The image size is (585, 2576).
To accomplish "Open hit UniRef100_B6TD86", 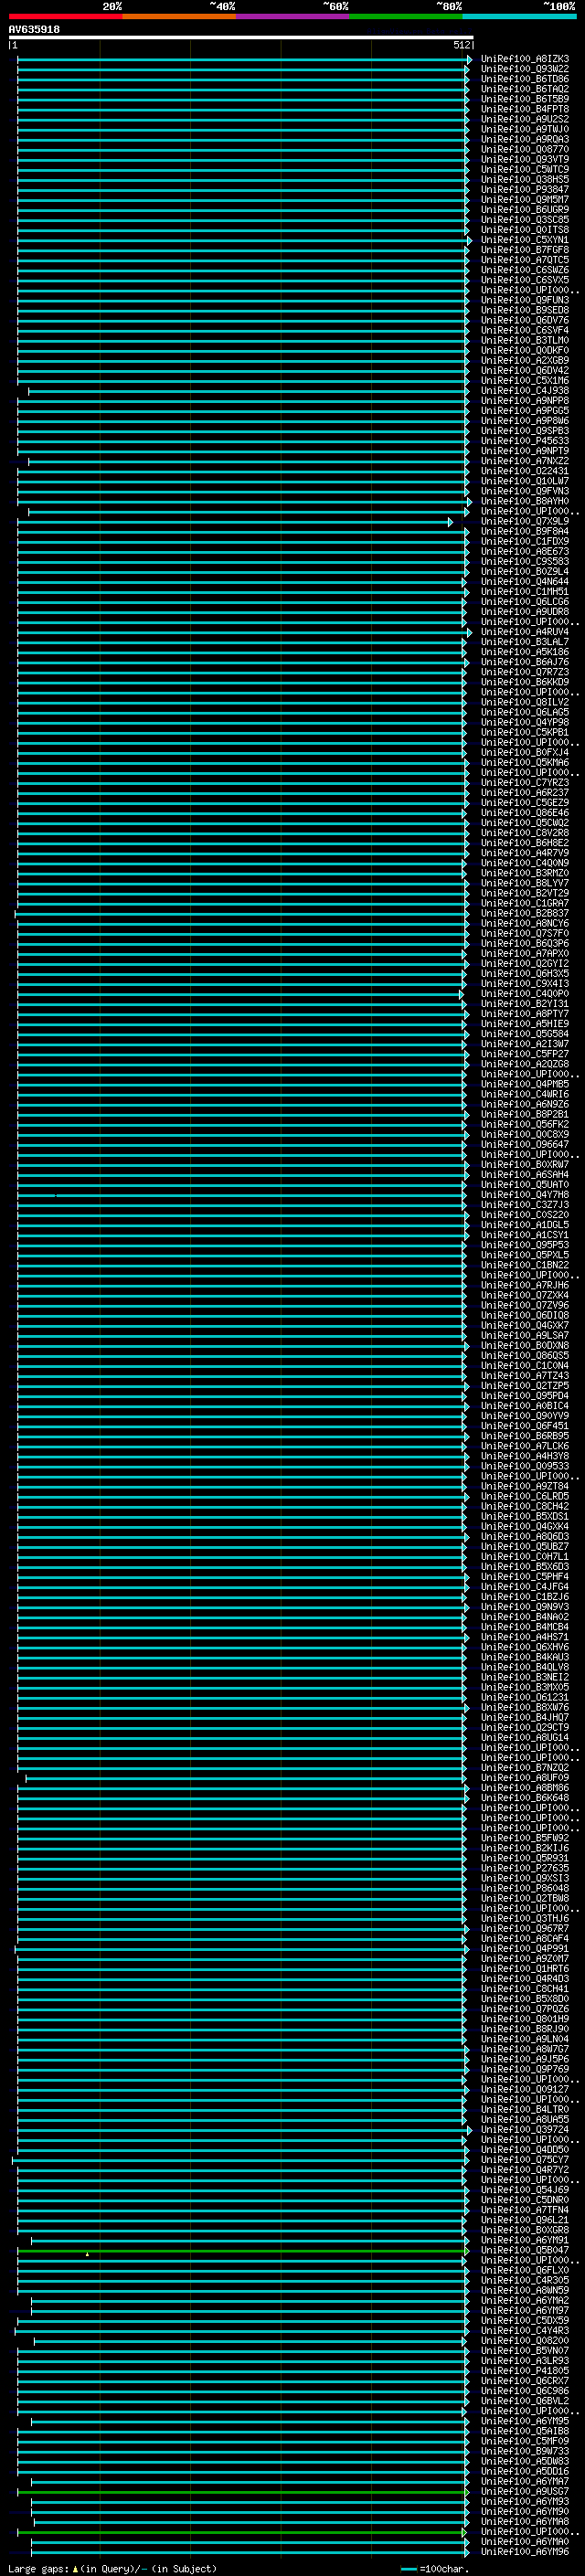I will click(x=525, y=79).
